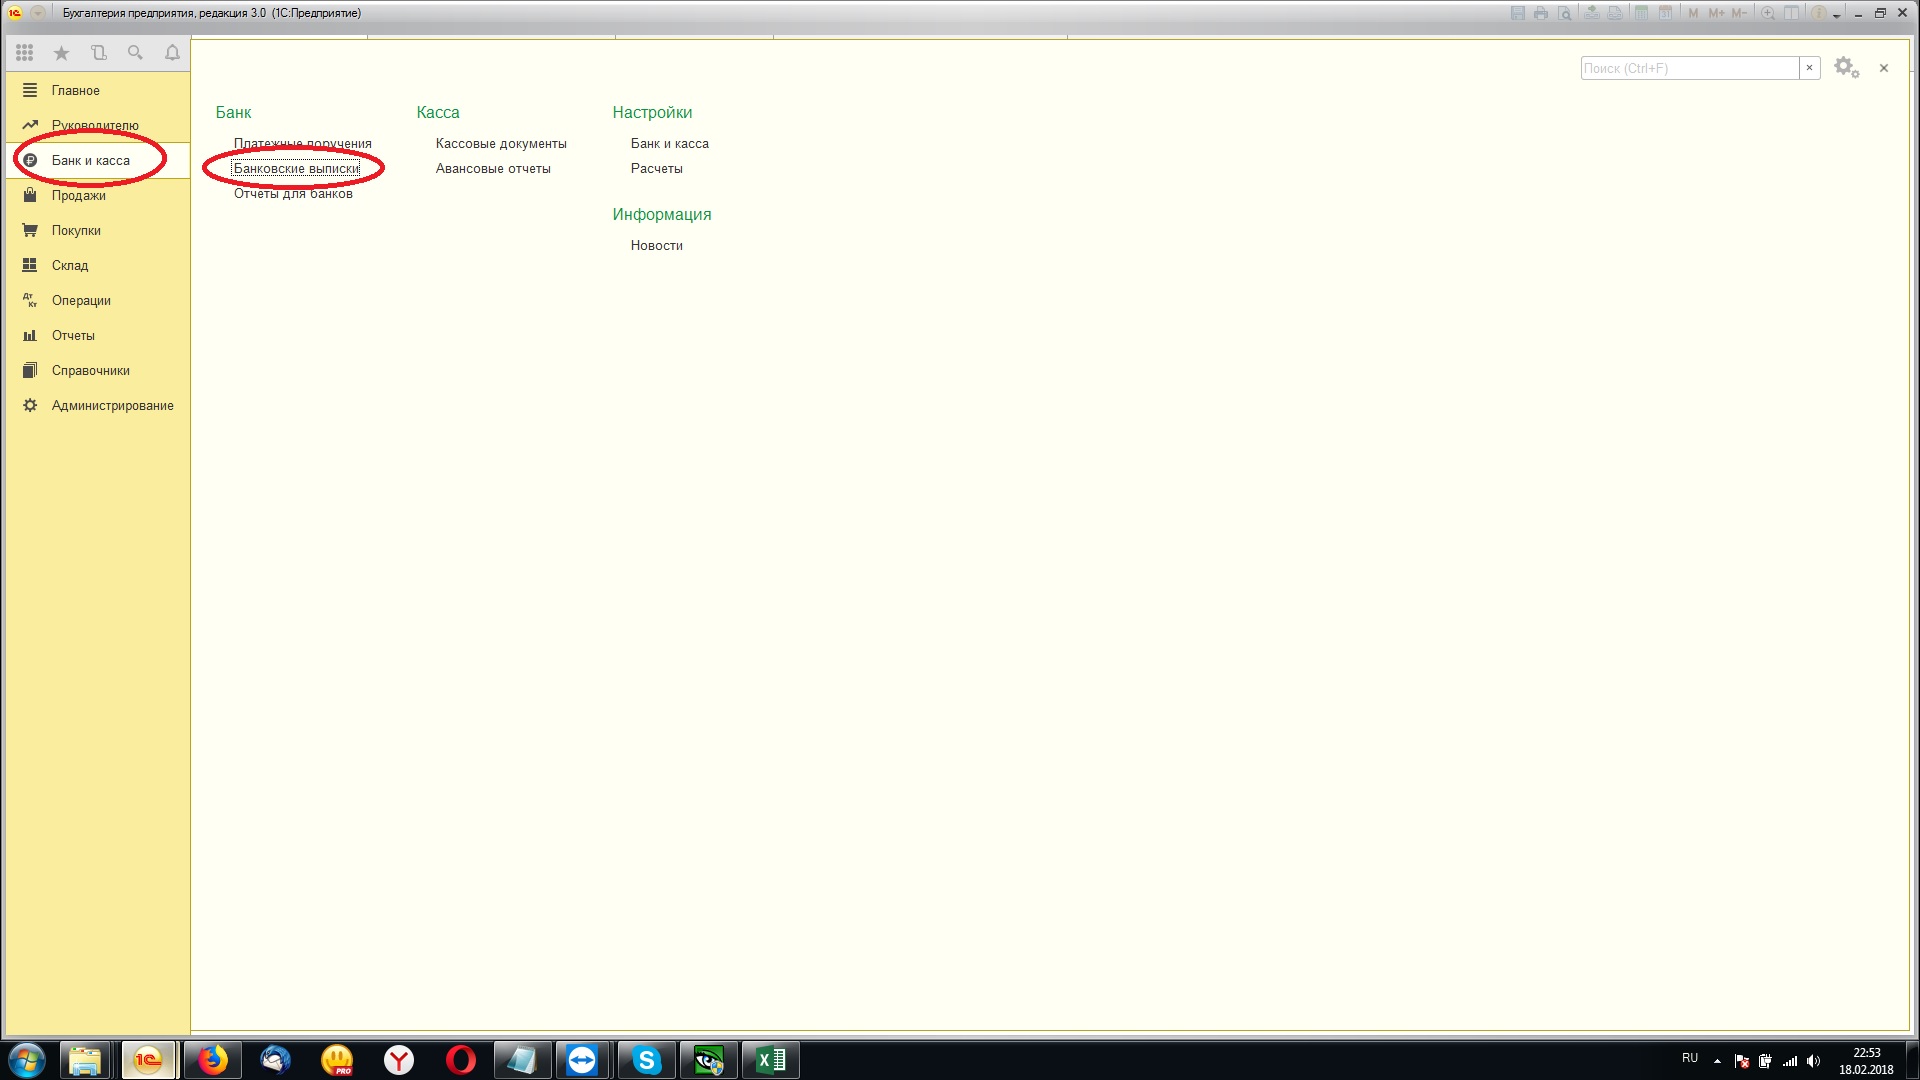Open Excel from the Windows taskbar

click(x=770, y=1060)
